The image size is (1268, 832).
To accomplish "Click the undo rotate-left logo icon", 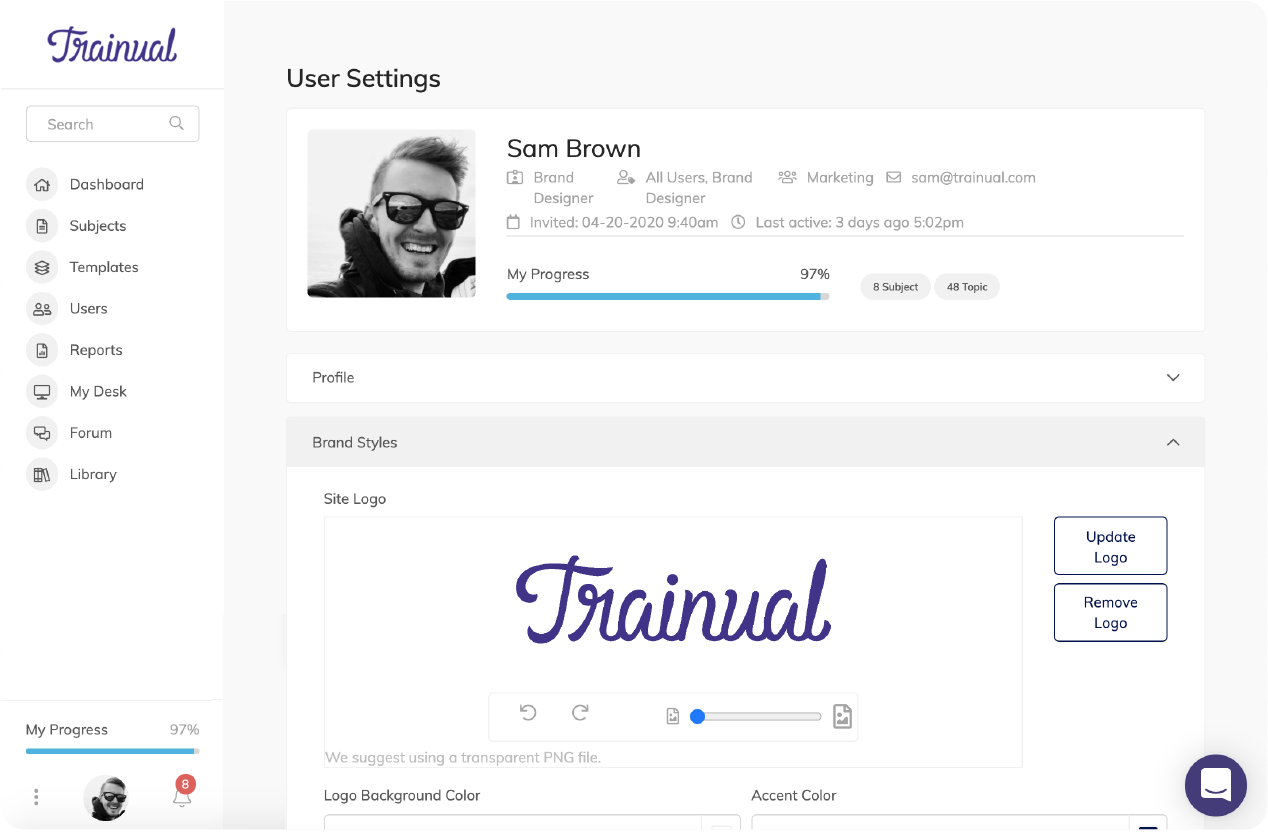I will [528, 713].
